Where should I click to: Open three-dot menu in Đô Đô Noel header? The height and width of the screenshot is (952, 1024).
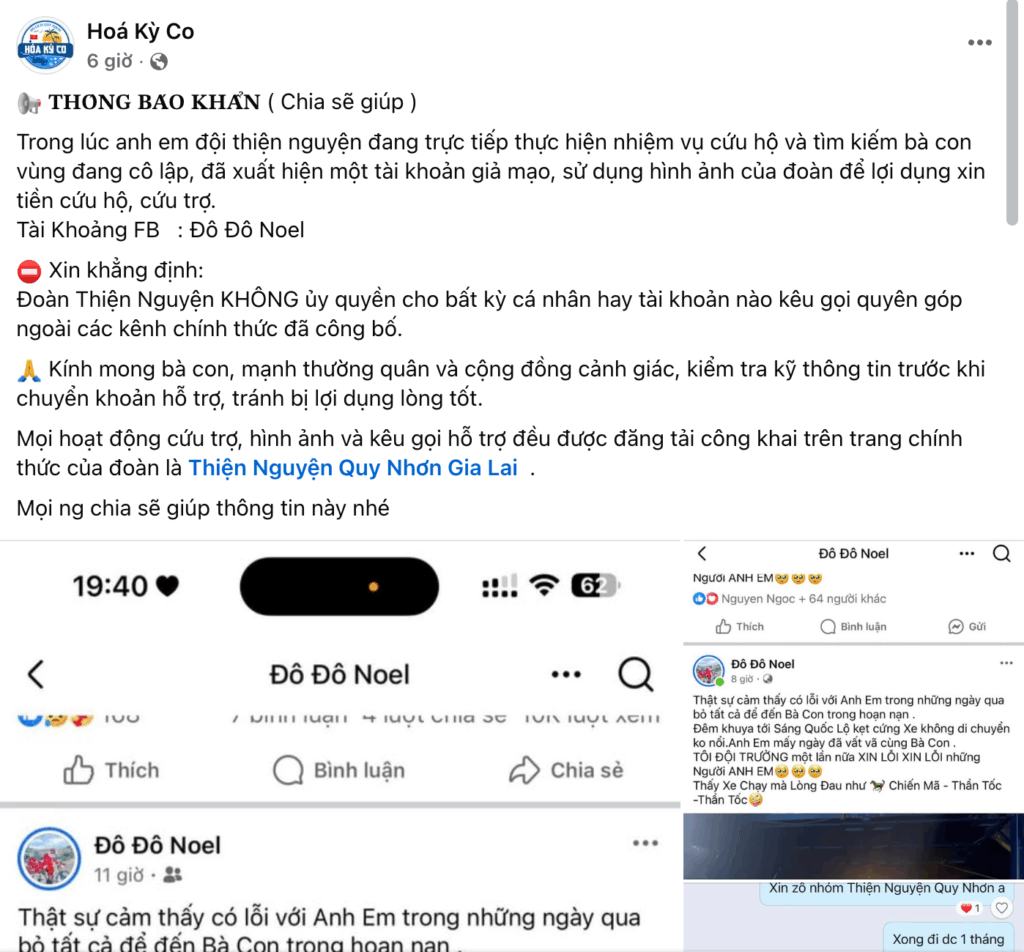tap(566, 674)
